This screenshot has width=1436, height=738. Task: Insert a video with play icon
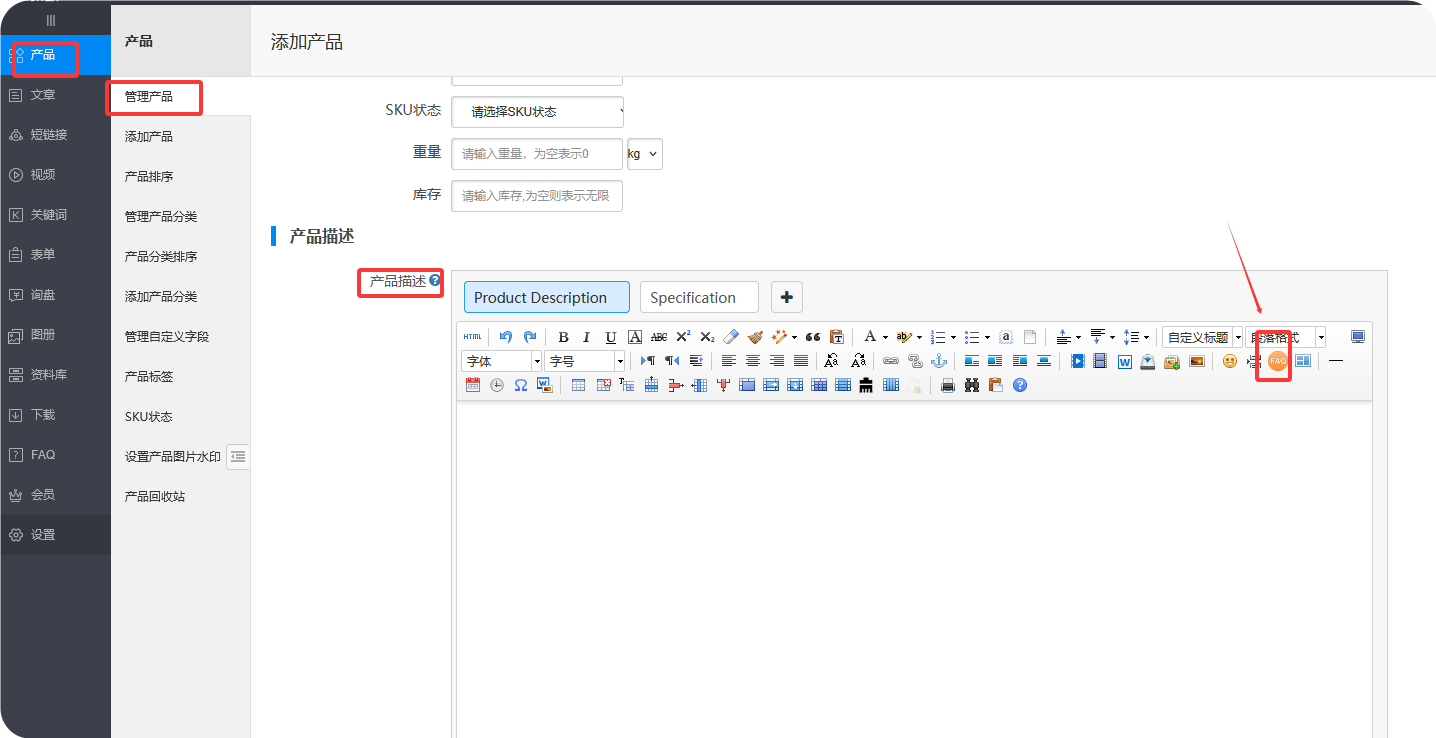[x=1078, y=361]
